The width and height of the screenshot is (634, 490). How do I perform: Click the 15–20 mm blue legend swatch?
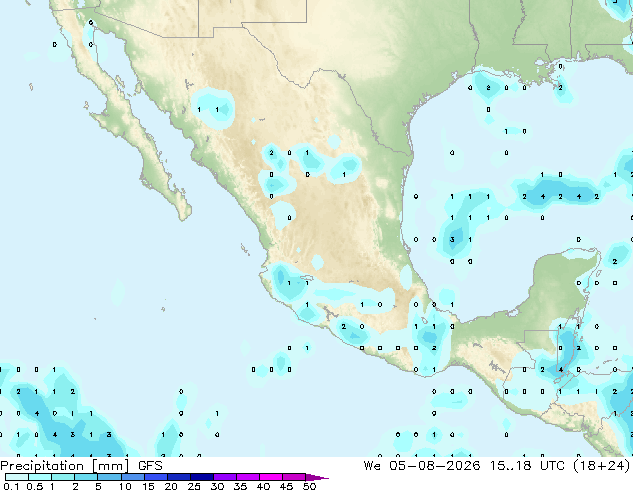click(x=156, y=477)
